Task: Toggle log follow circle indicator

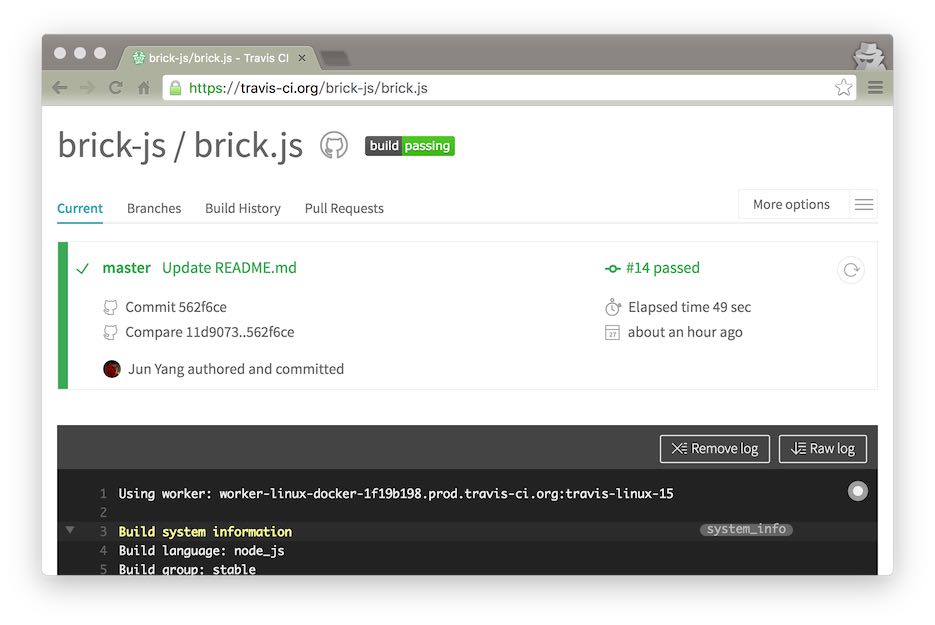Action: 857,491
